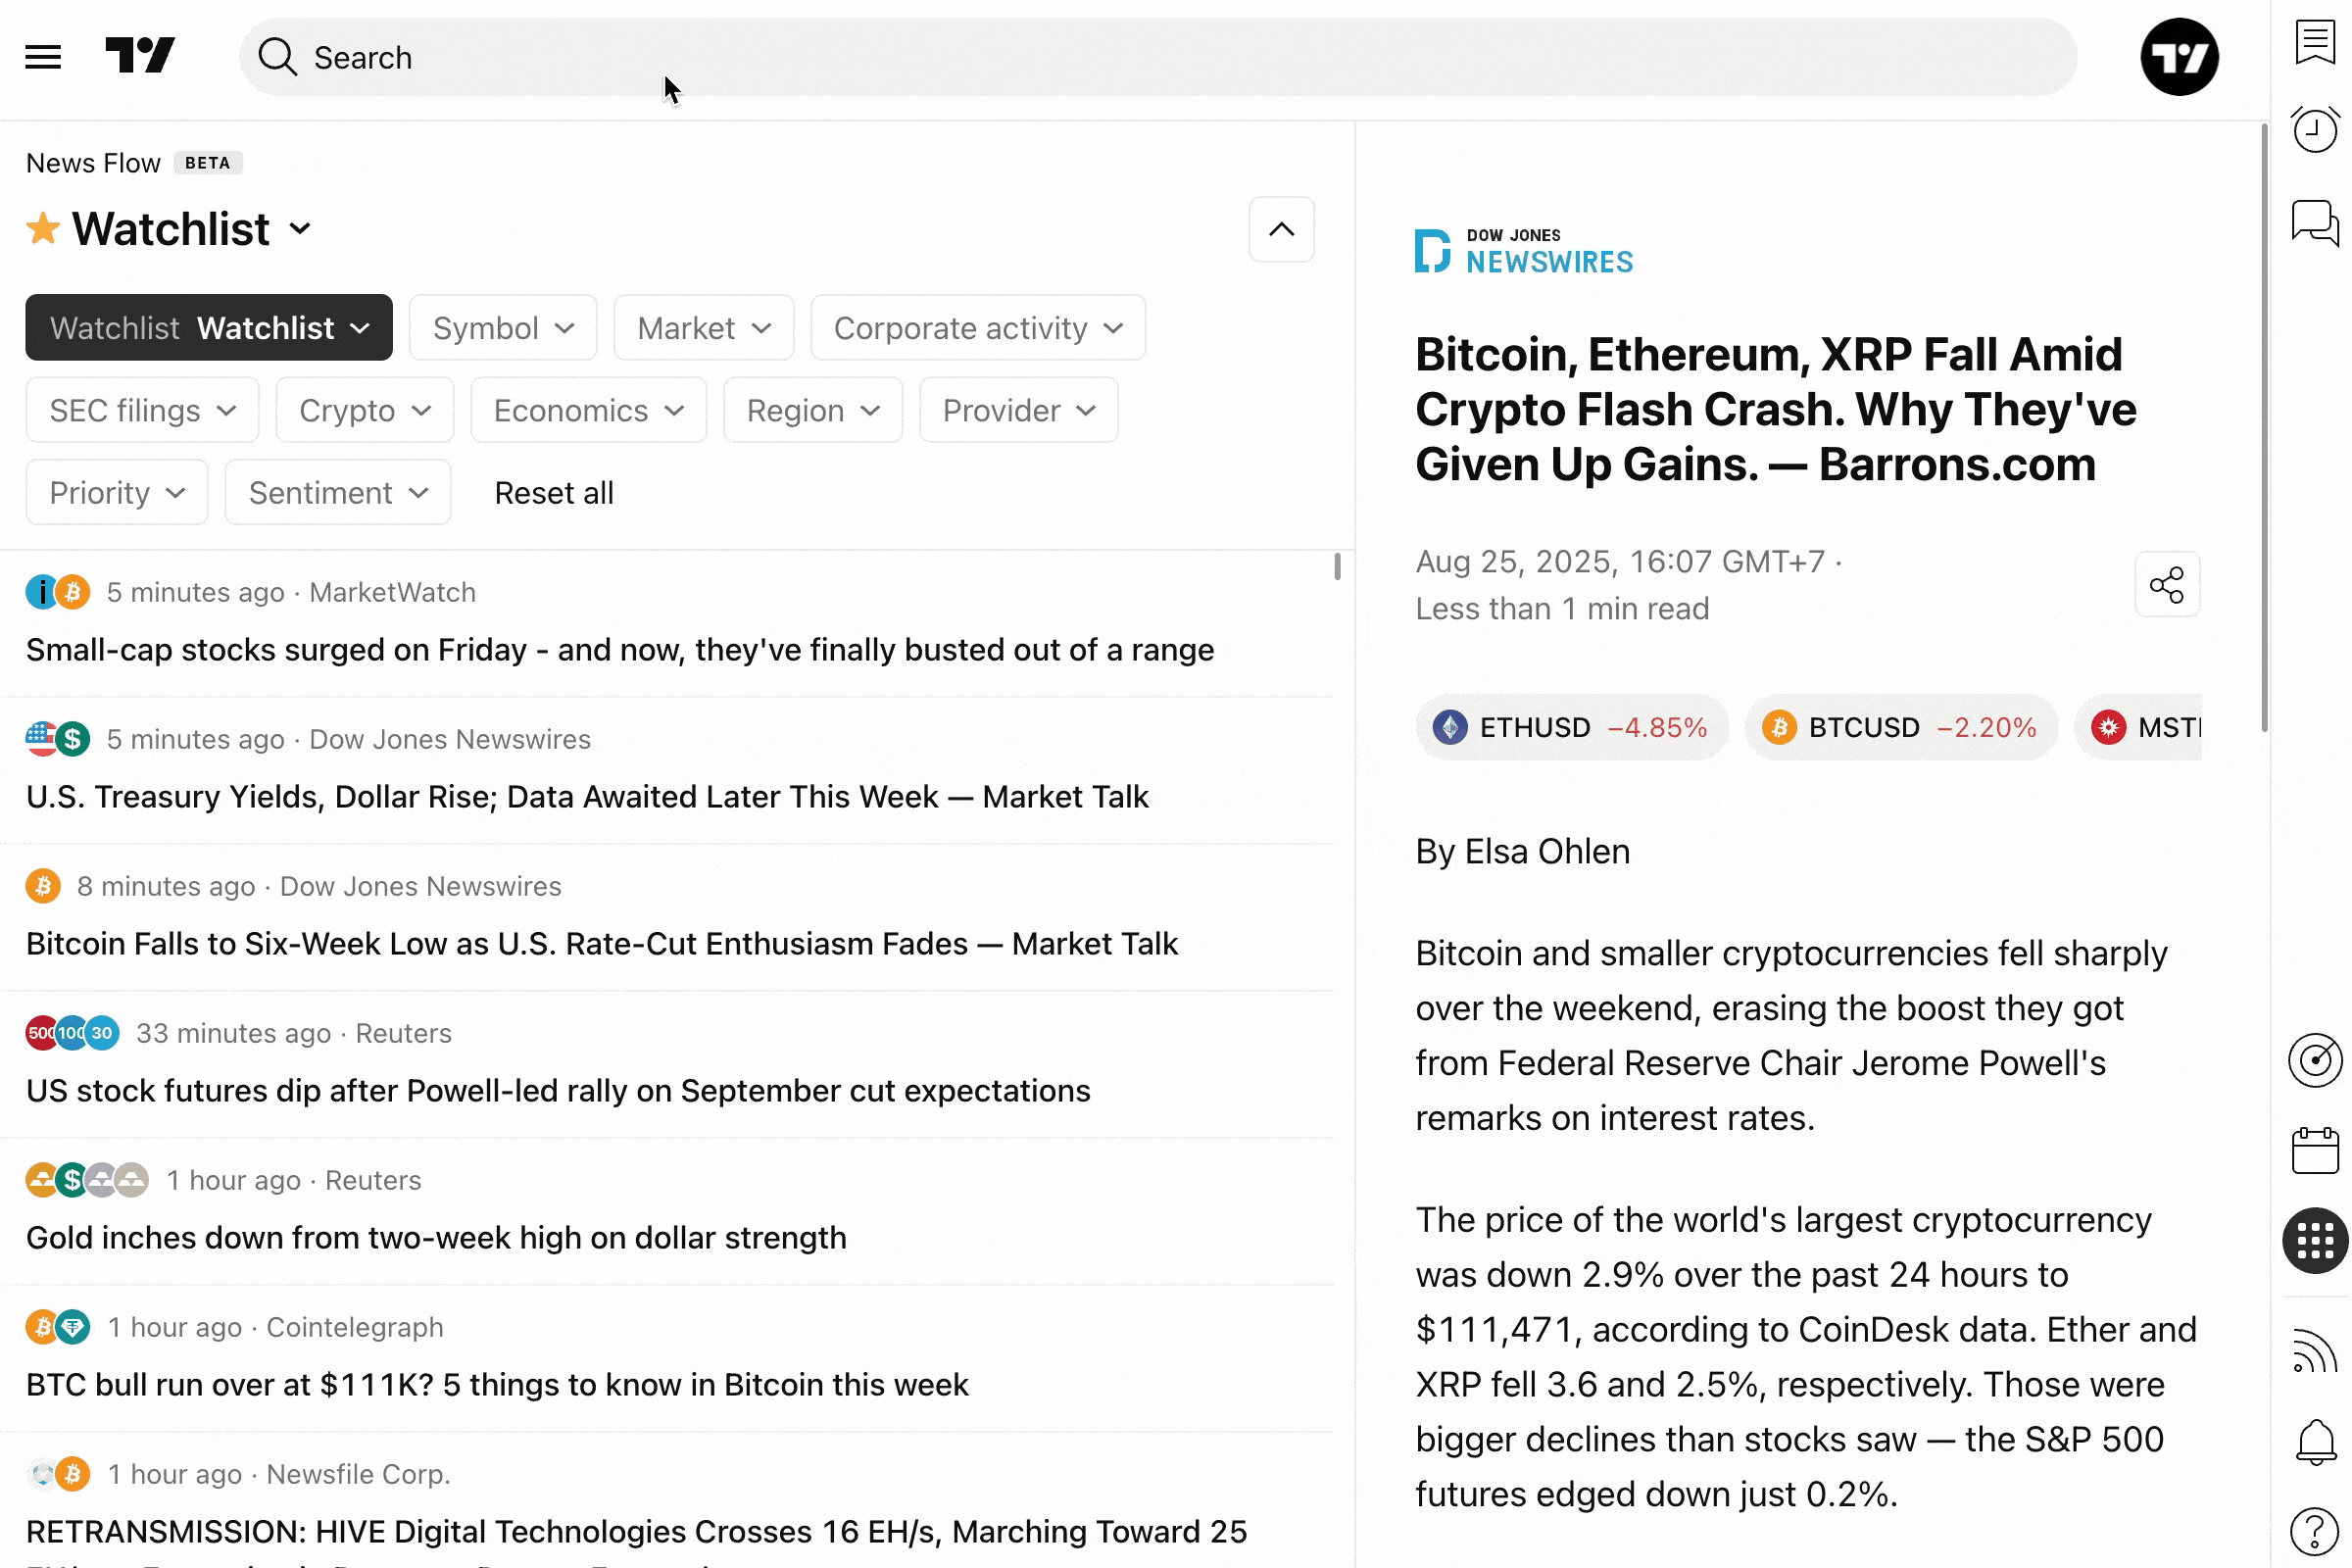Viewport: 2352px width, 1568px height.
Task: Open the chats icon in sidebar
Action: (2316, 222)
